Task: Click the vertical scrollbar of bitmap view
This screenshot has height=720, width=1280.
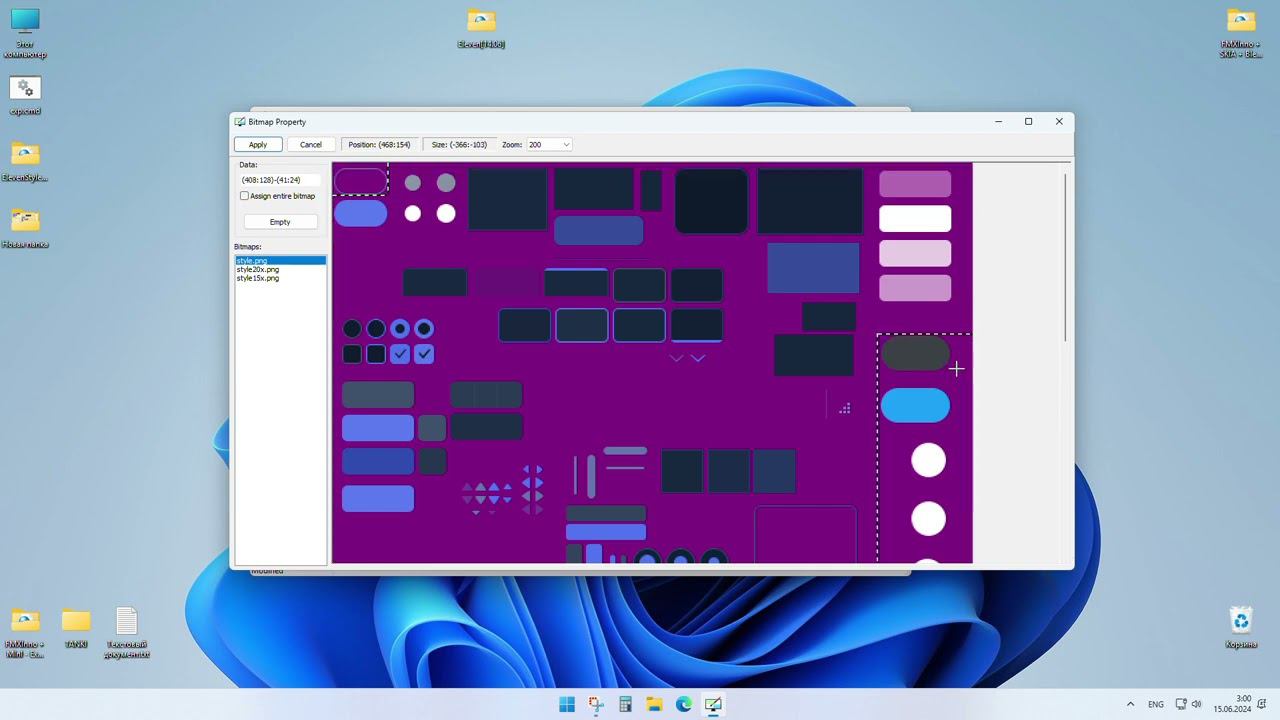Action: coord(1066,258)
